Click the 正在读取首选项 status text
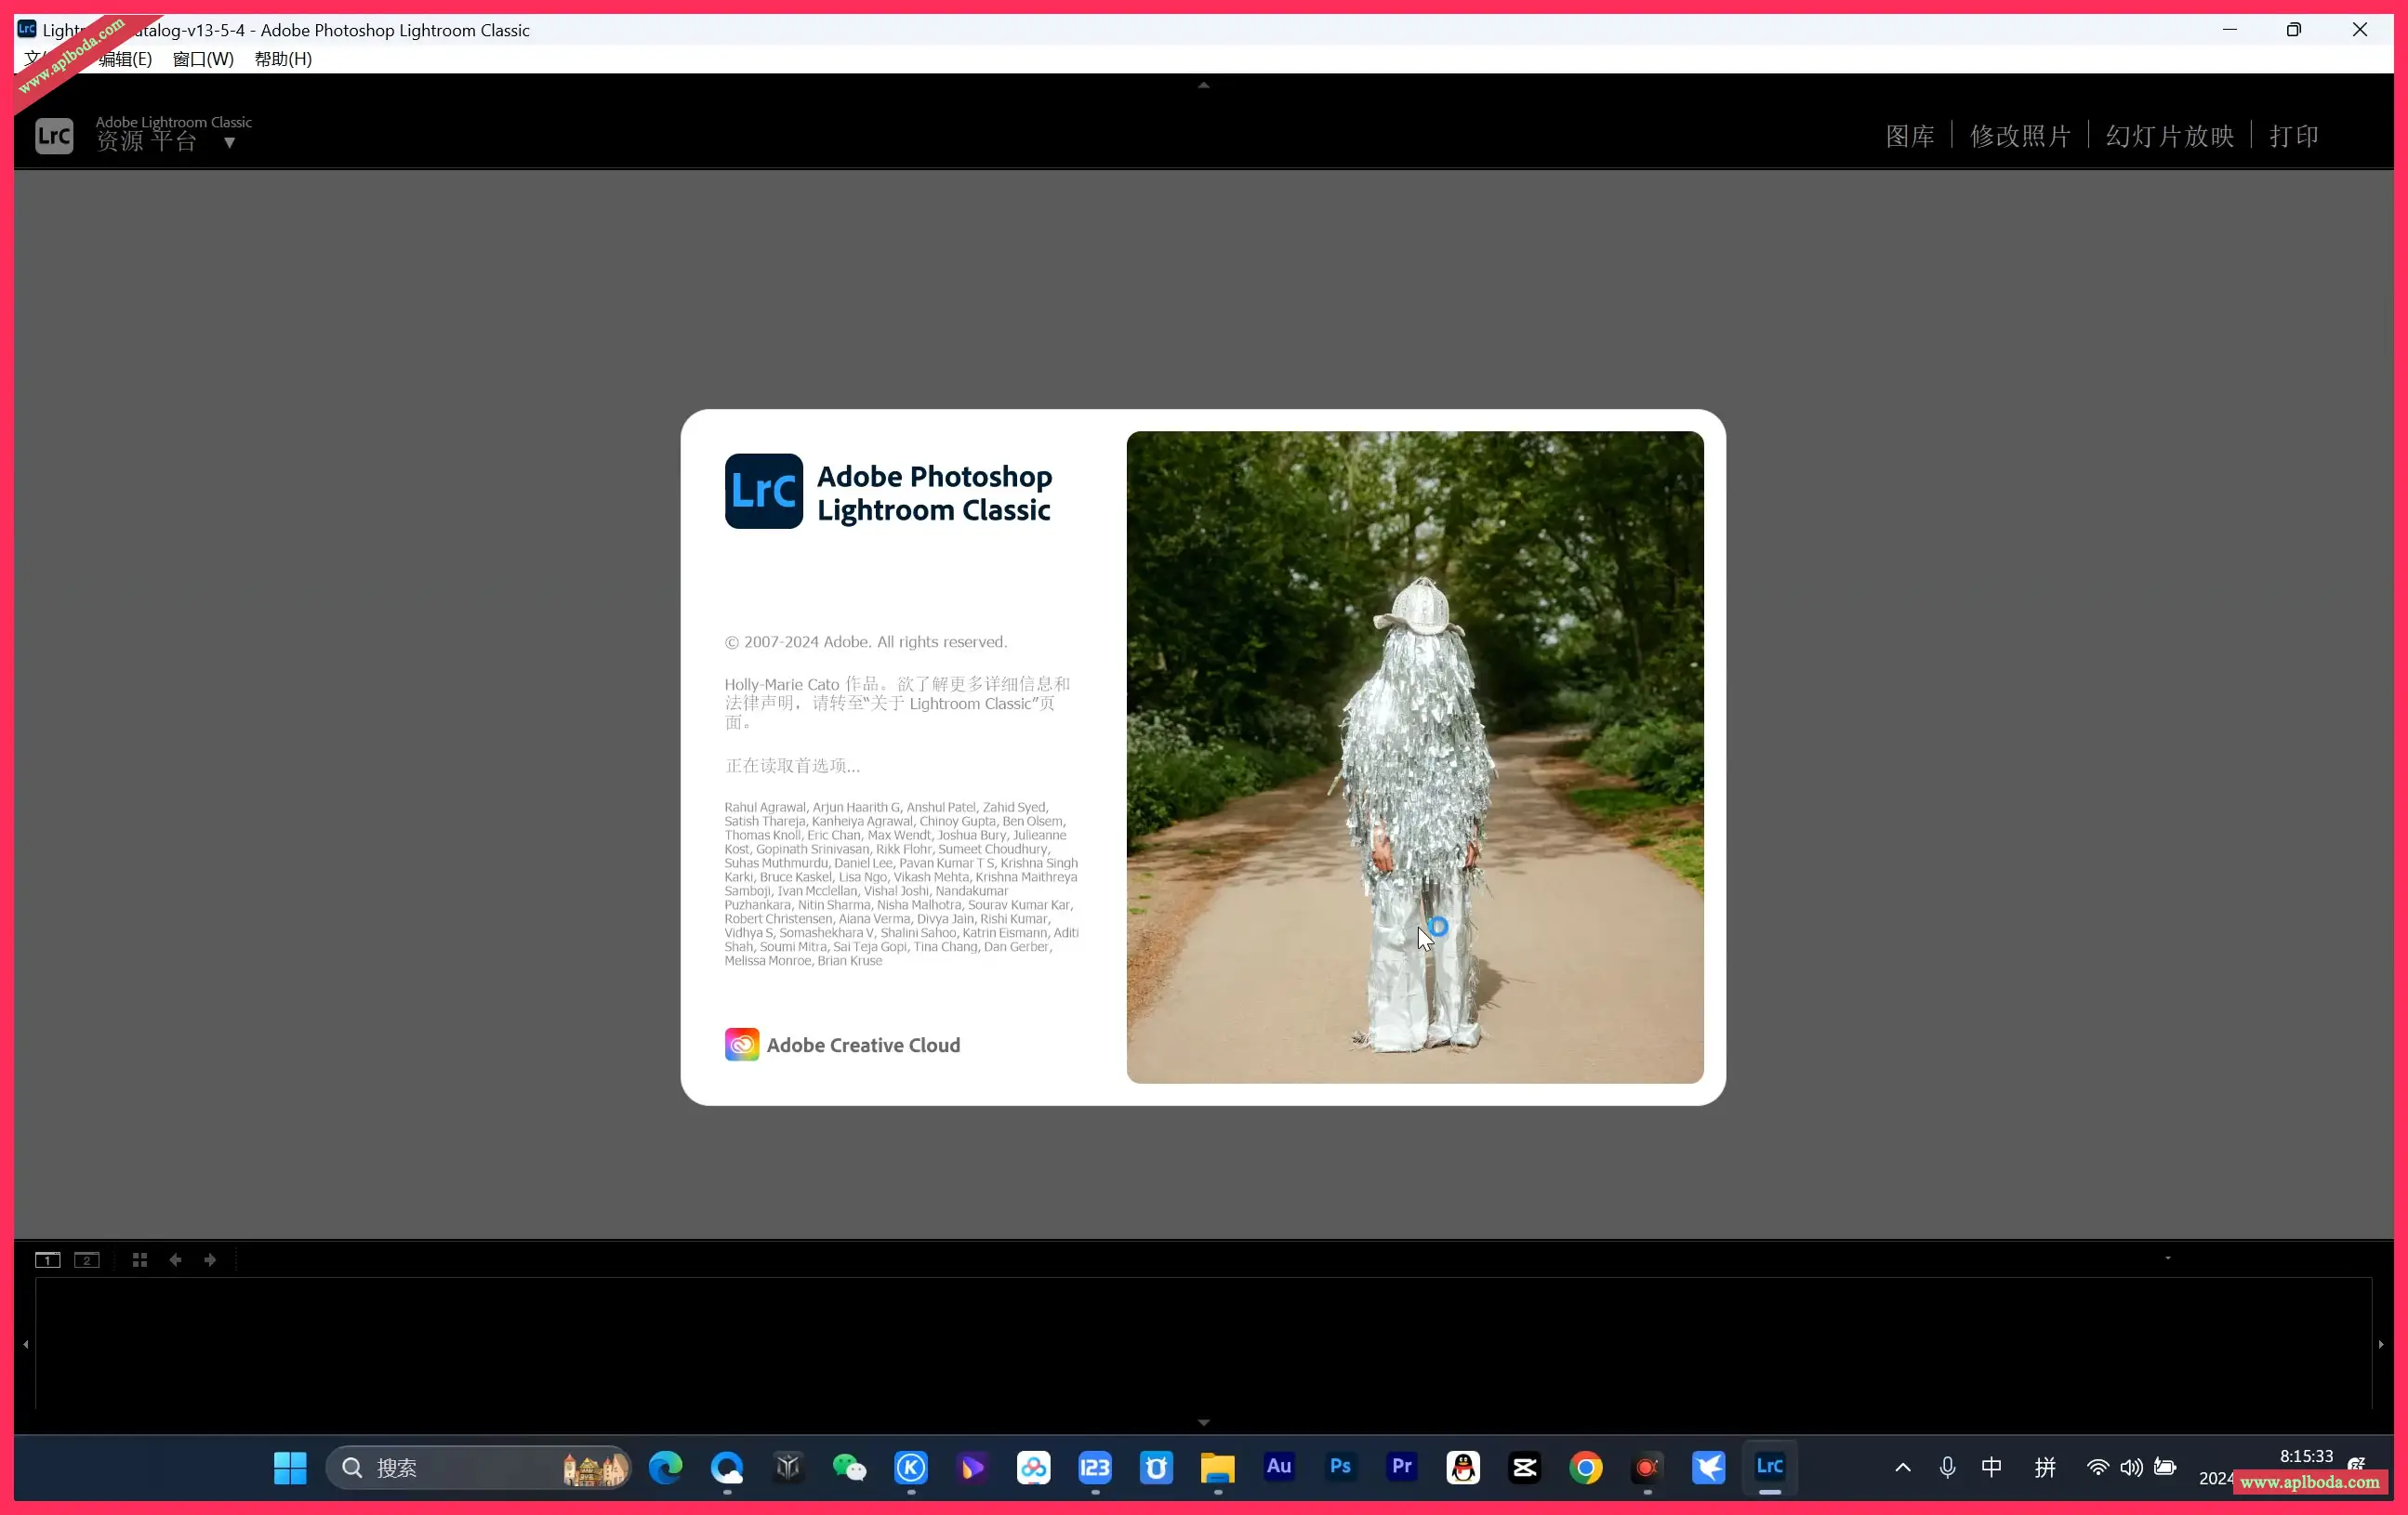 tap(792, 766)
